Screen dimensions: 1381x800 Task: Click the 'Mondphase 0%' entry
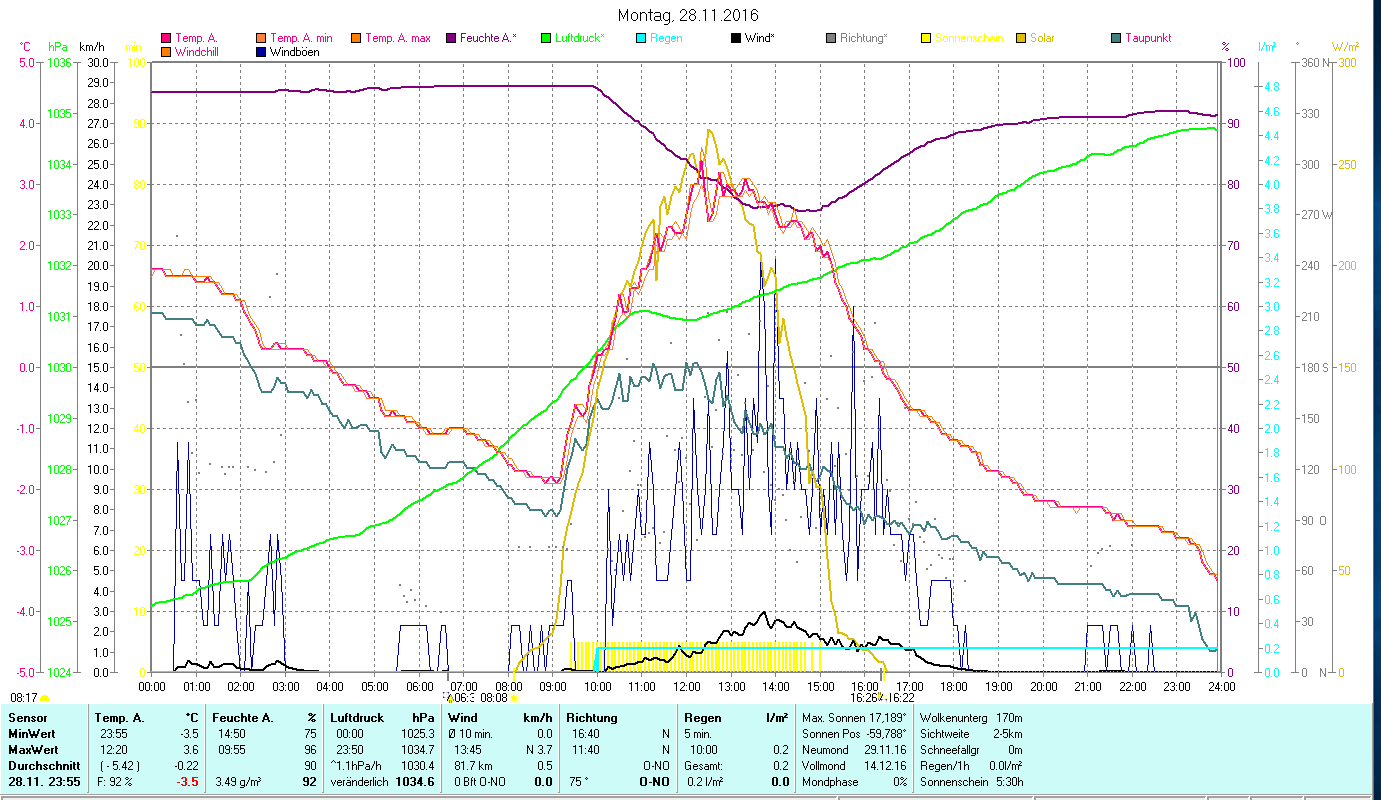(855, 782)
